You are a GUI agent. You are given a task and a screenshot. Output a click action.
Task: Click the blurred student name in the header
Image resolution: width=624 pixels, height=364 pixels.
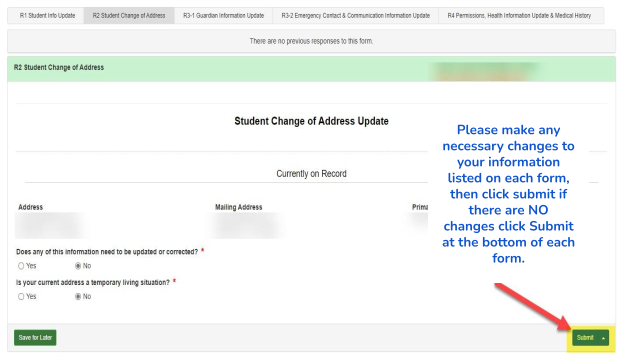(x=486, y=72)
